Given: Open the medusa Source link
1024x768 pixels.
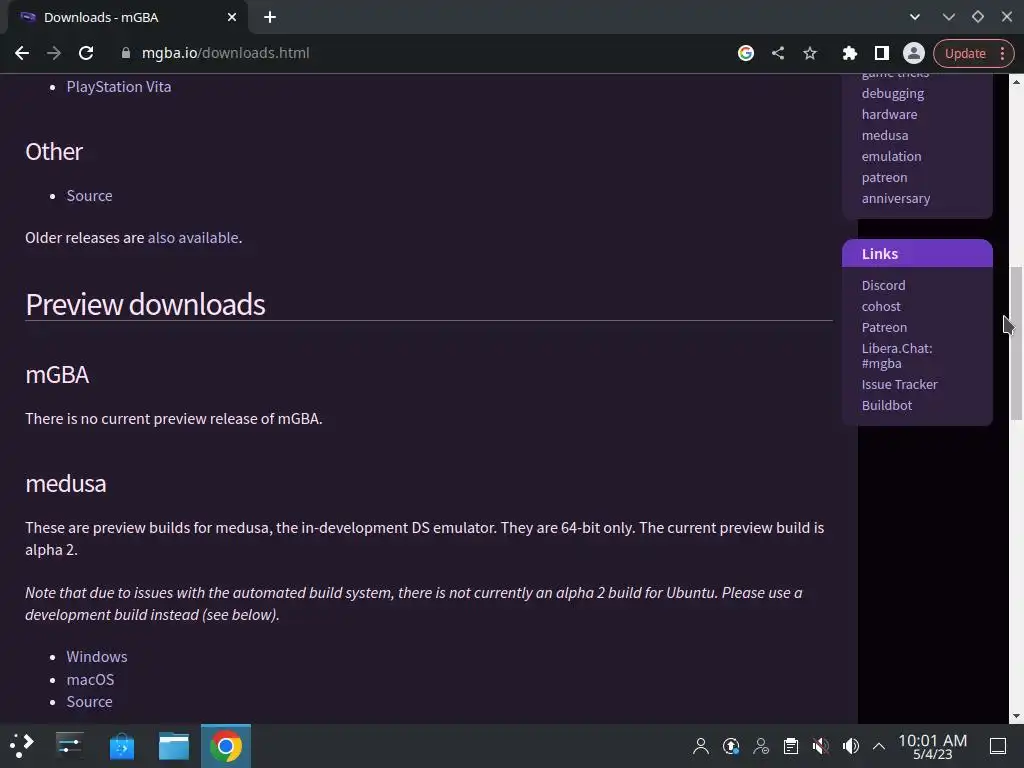Looking at the screenshot, I should (x=89, y=702).
